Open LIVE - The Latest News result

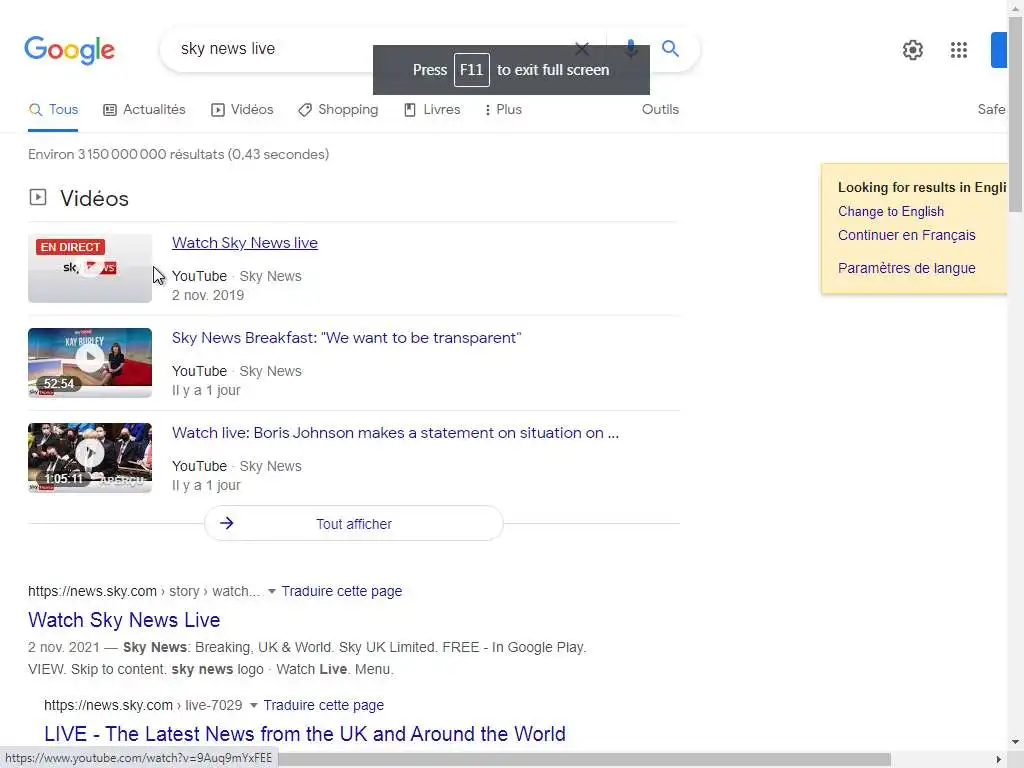304,734
